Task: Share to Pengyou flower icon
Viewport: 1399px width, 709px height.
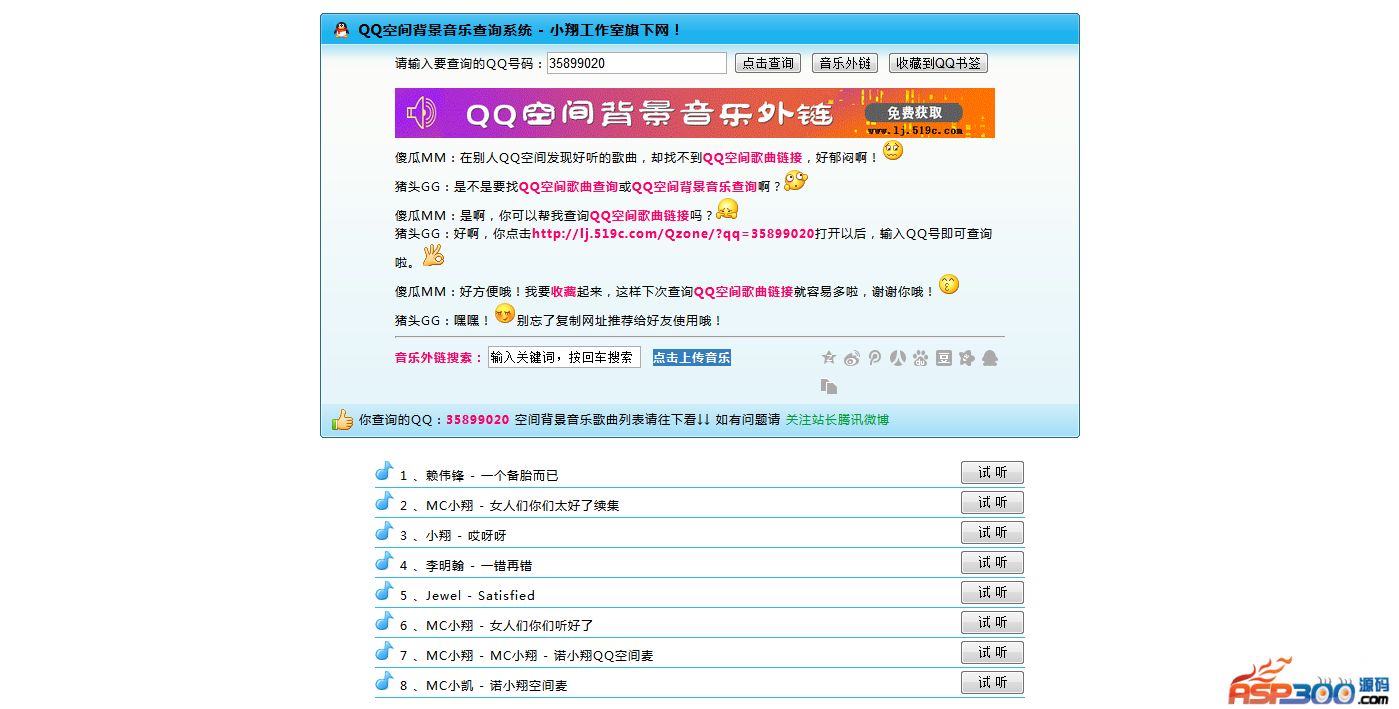Action: tap(966, 358)
